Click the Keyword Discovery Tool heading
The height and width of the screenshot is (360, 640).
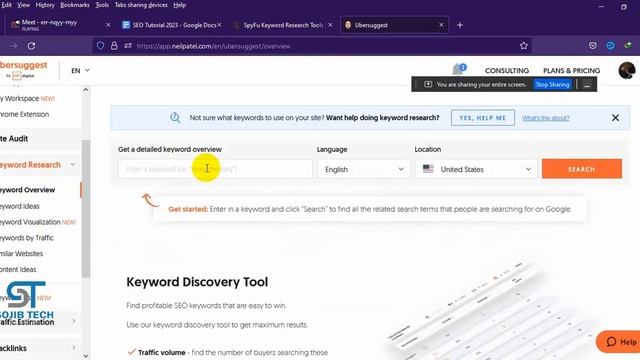coord(197,282)
